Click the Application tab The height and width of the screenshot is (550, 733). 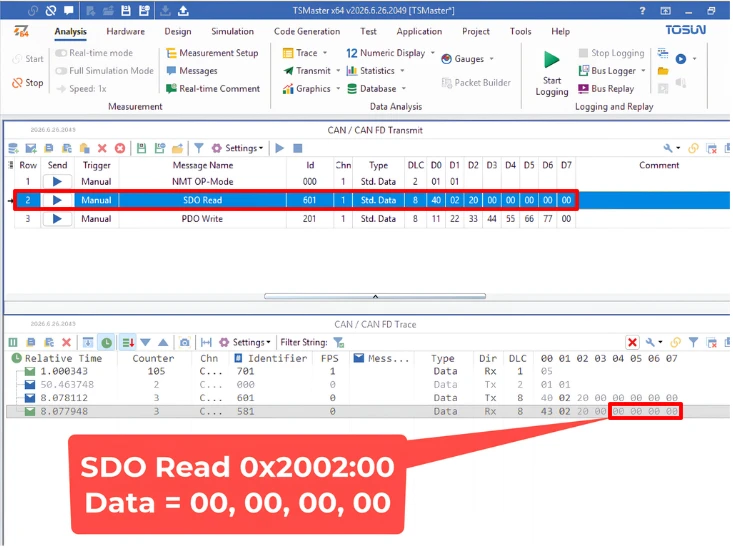coord(419,31)
